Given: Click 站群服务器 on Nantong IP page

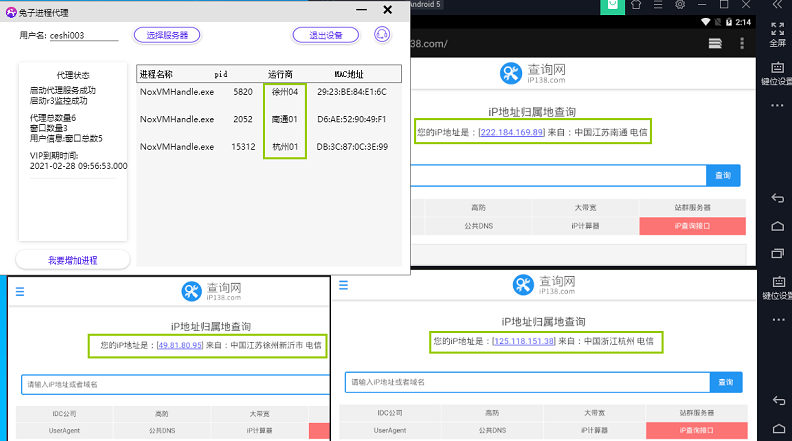Looking at the screenshot, I should click(x=692, y=208).
